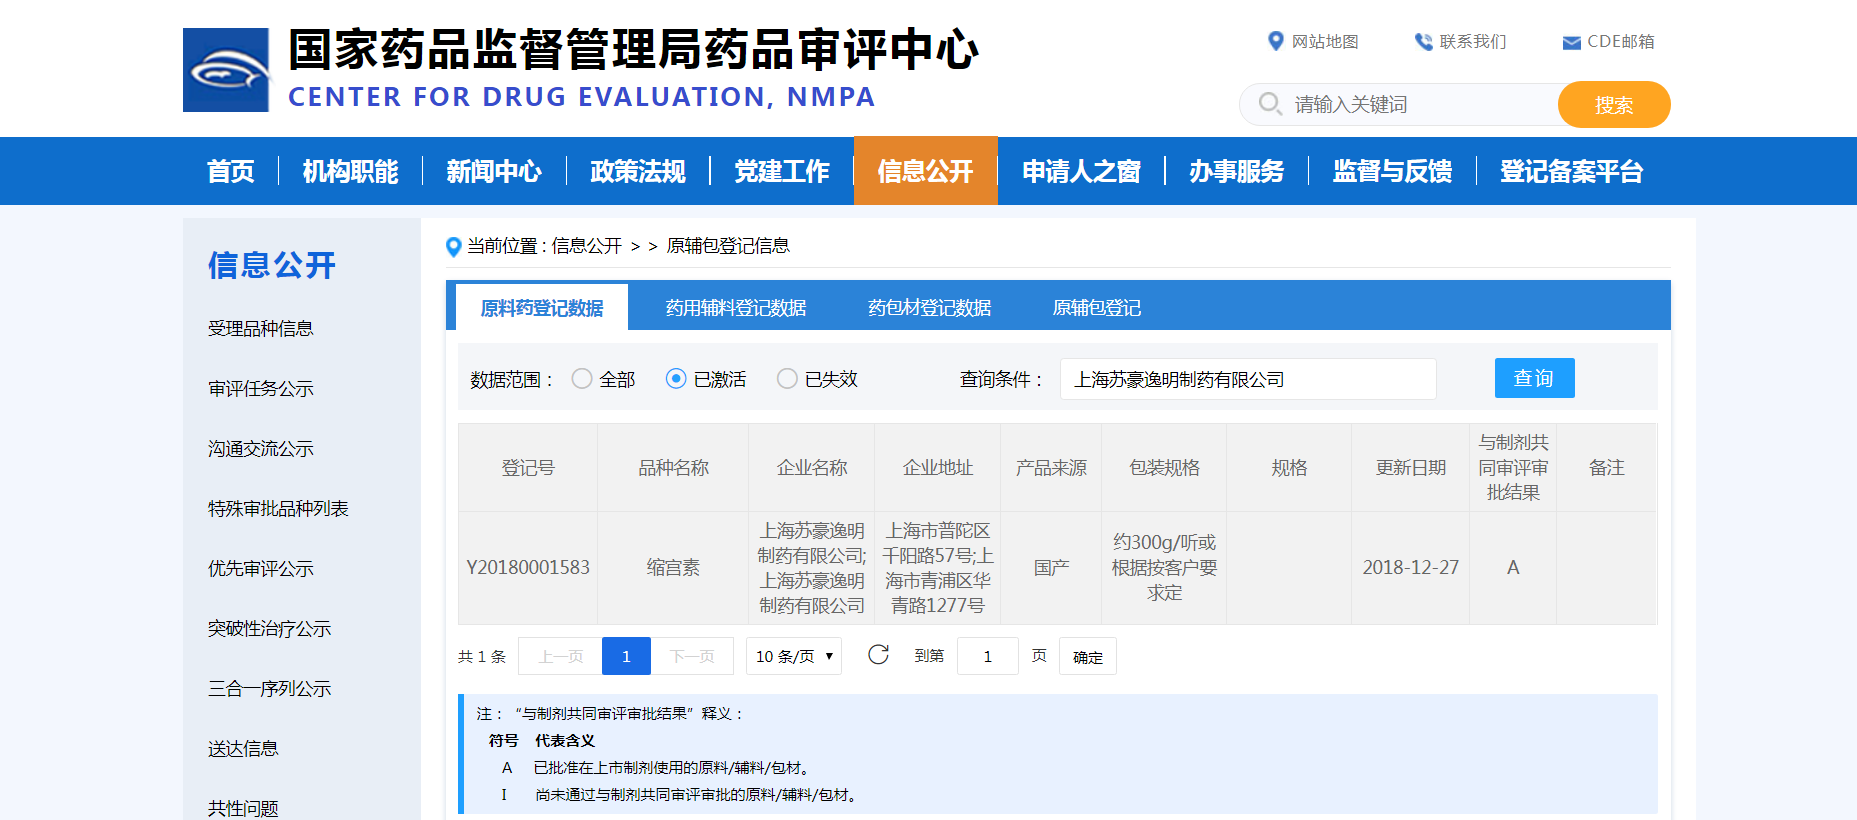This screenshot has height=820, width=1857.
Task: Click the page number jump input field
Action: coord(987,656)
